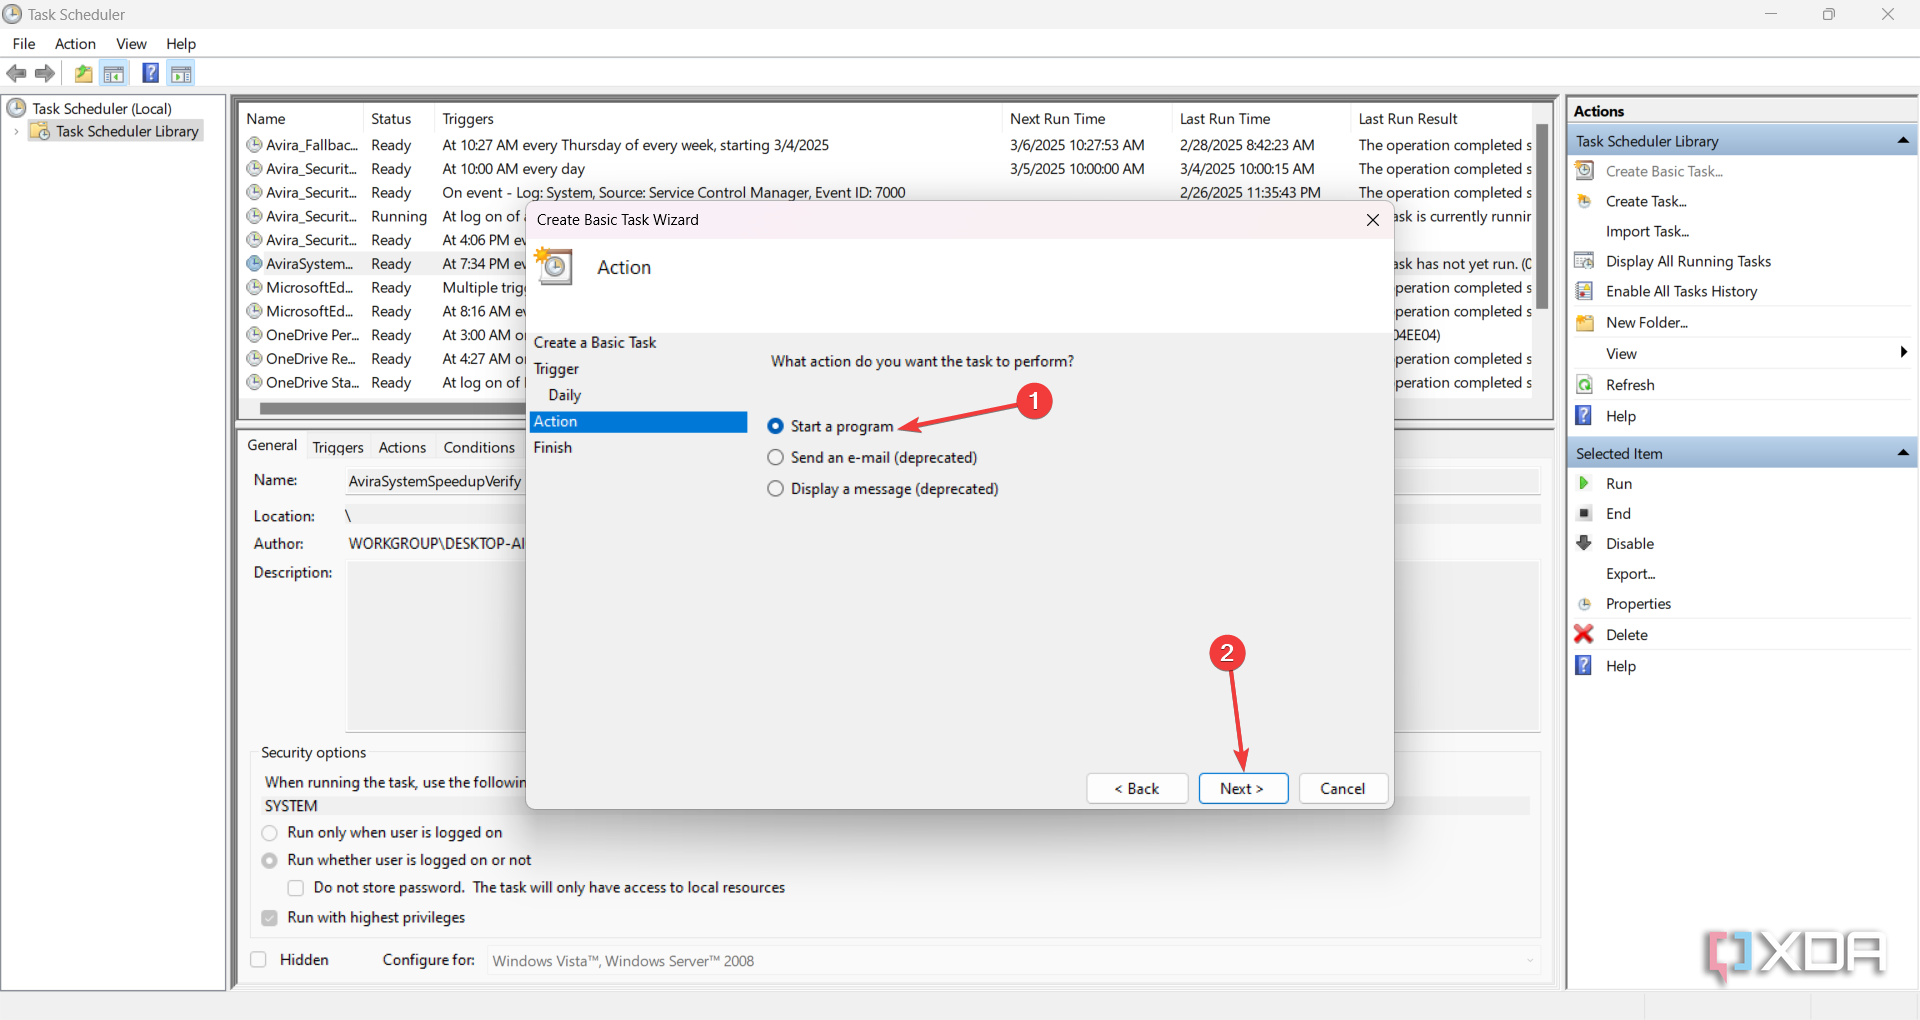Click the Up folder toolbar icon
Screen dimensions: 1920x1020
[84, 74]
